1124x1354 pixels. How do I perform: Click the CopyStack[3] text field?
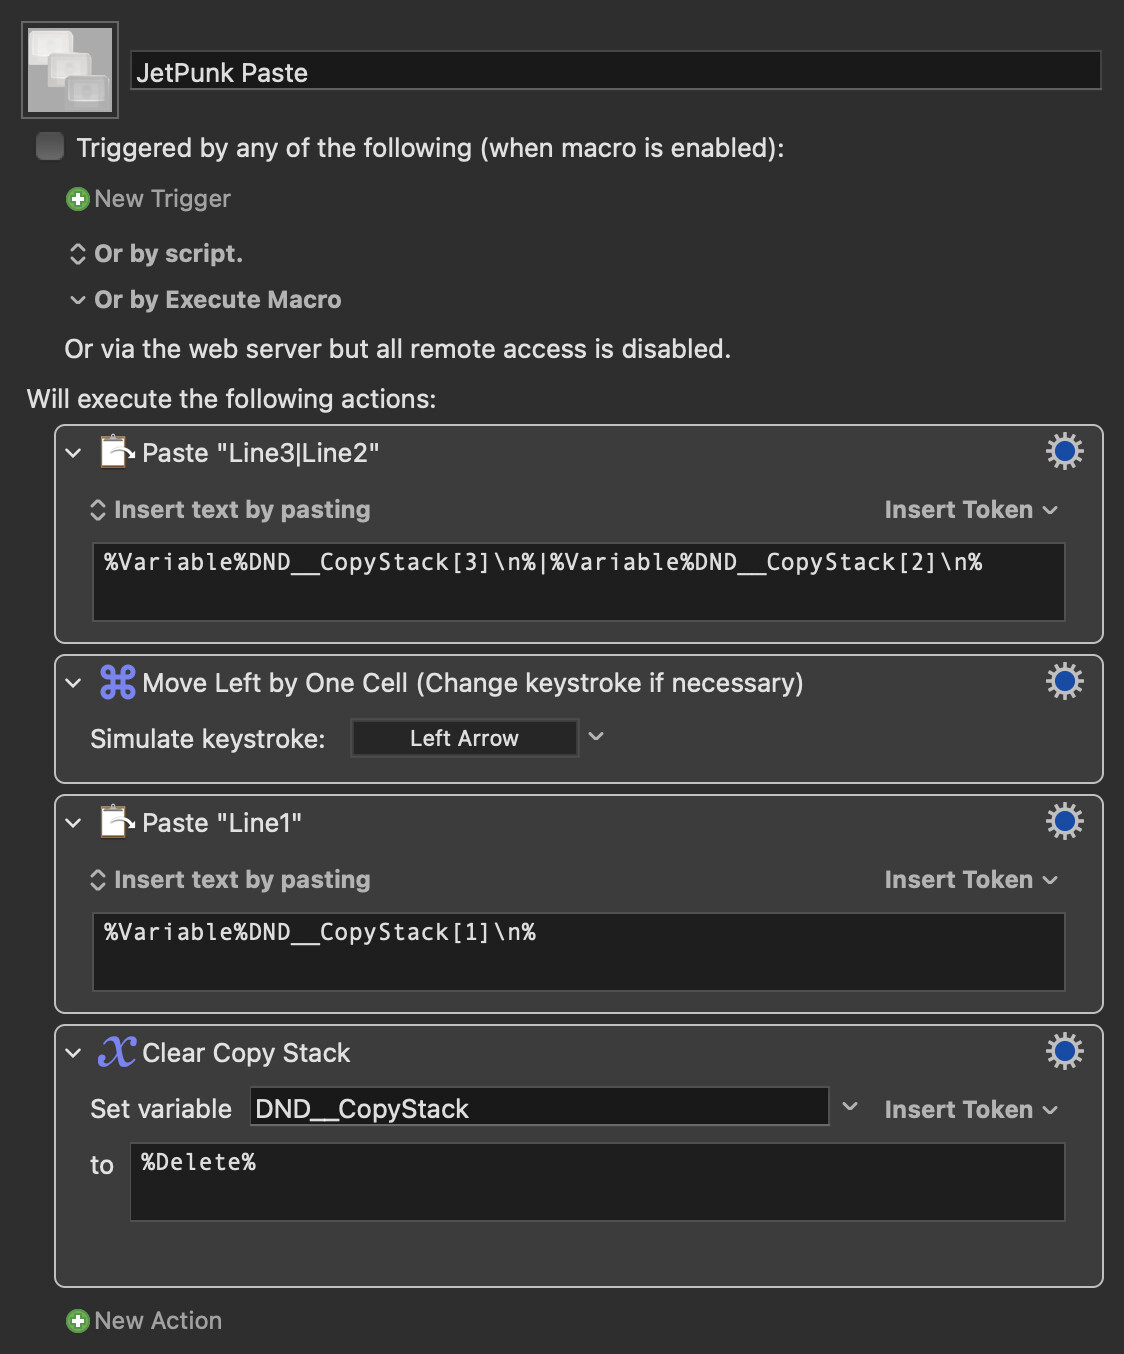(x=578, y=582)
